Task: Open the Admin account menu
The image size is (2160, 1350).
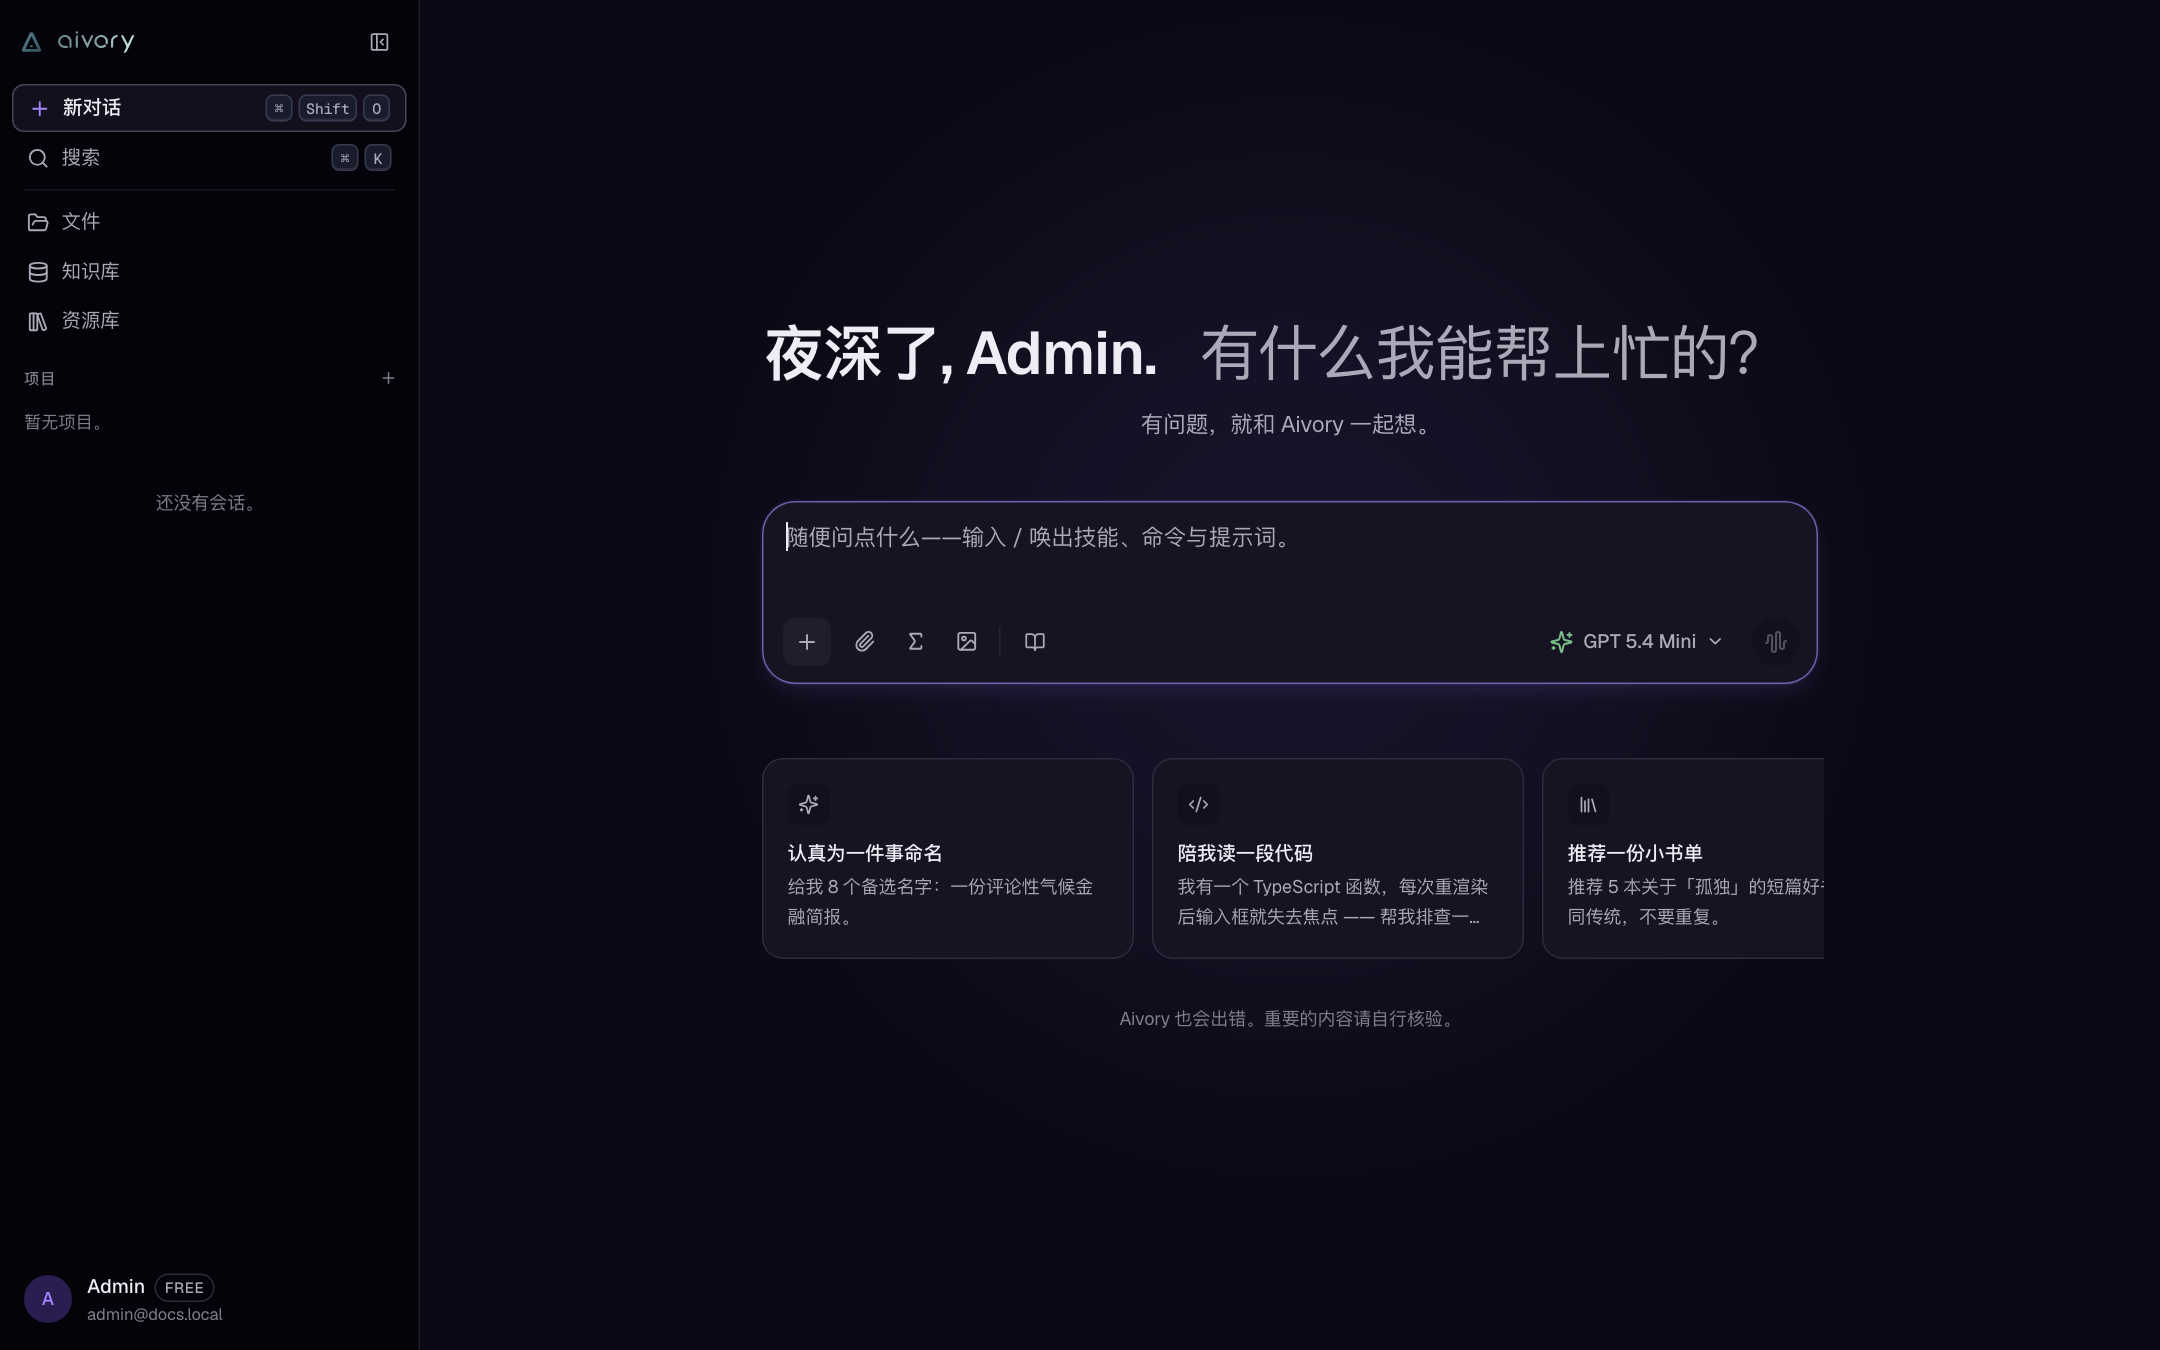Action: 209,1299
